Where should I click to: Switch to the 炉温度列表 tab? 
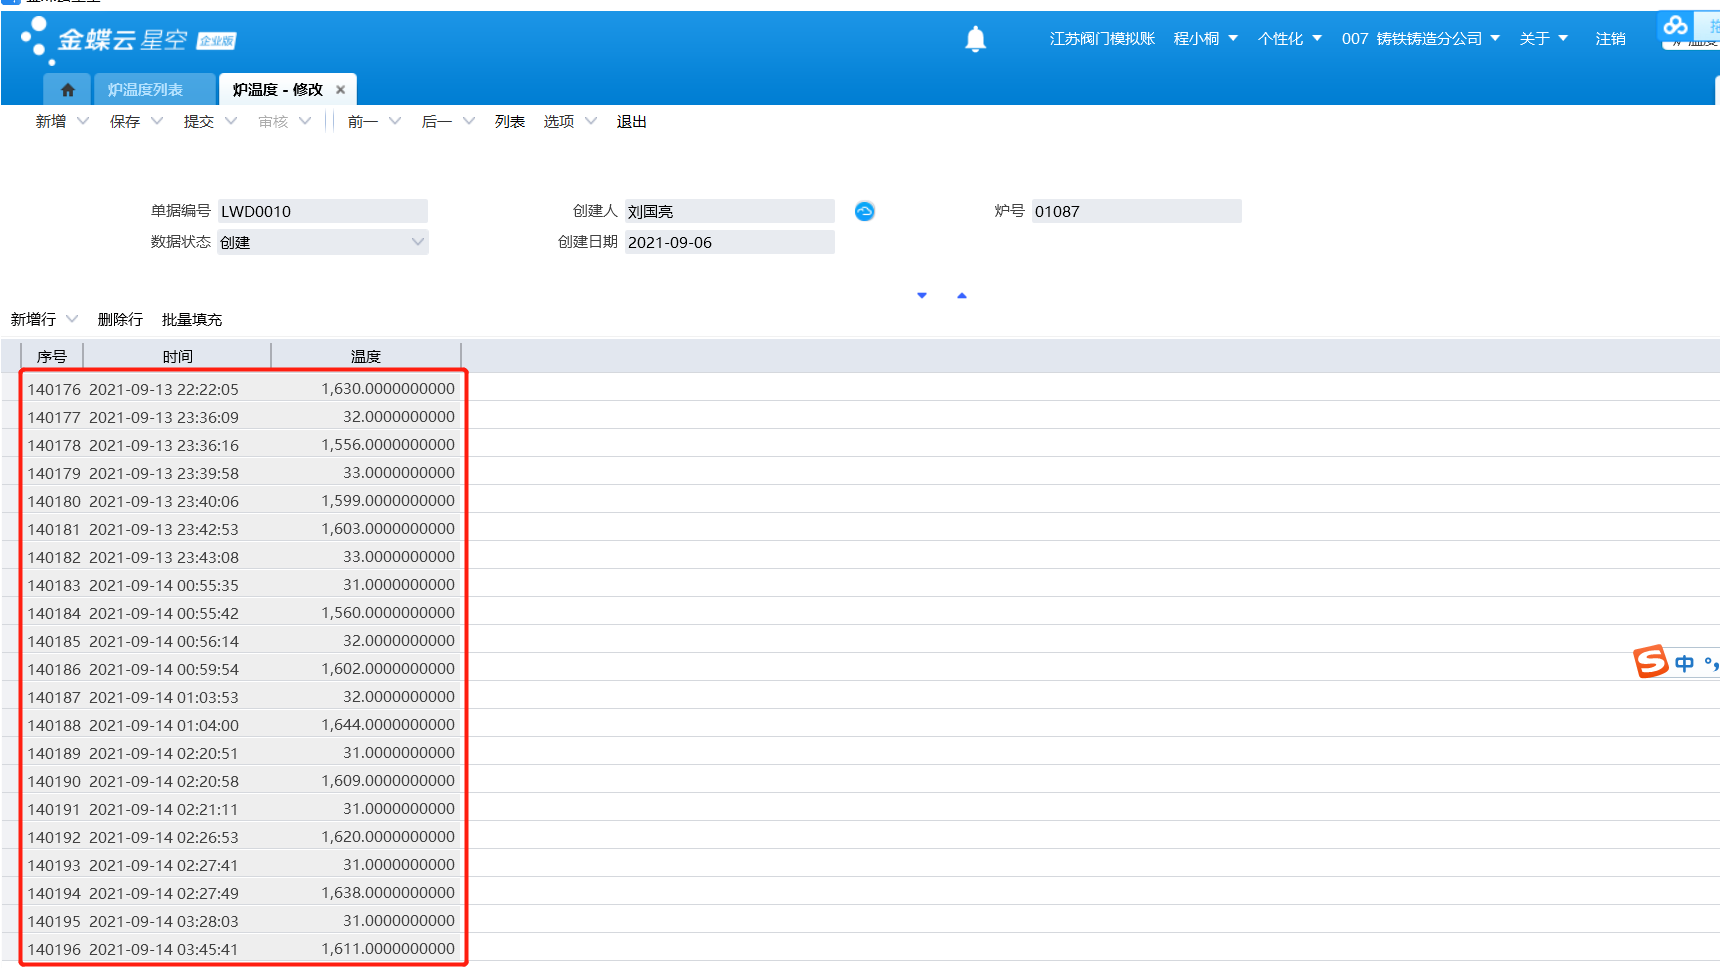145,90
